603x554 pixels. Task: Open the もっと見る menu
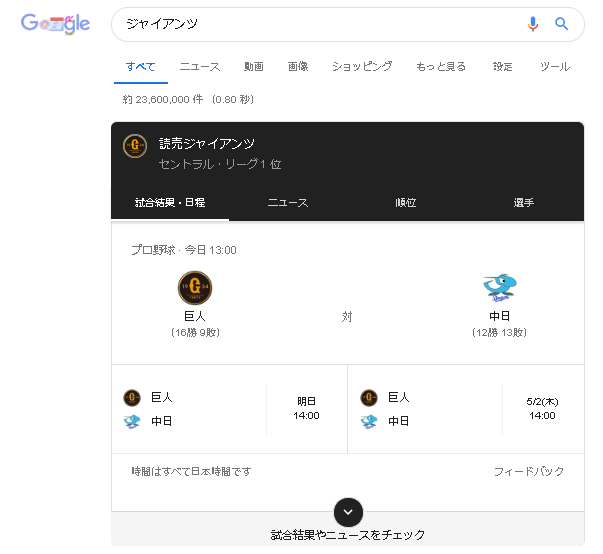tap(441, 67)
